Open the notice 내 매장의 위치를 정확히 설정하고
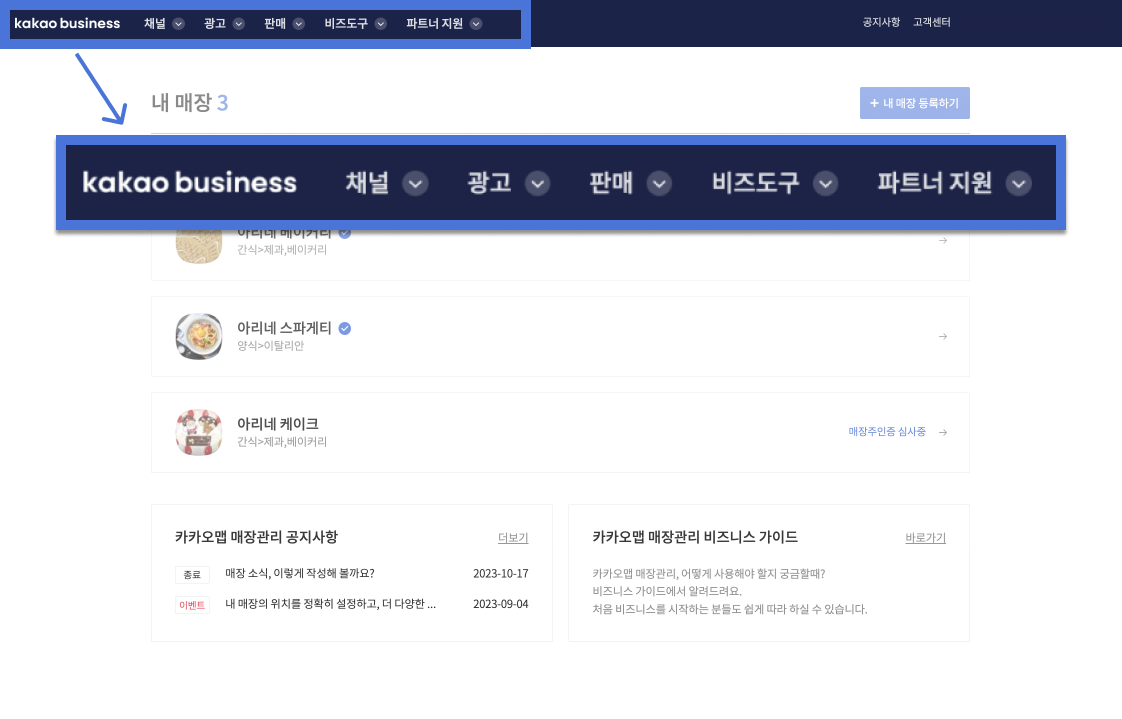The width and height of the screenshot is (1122, 719). tap(331, 604)
